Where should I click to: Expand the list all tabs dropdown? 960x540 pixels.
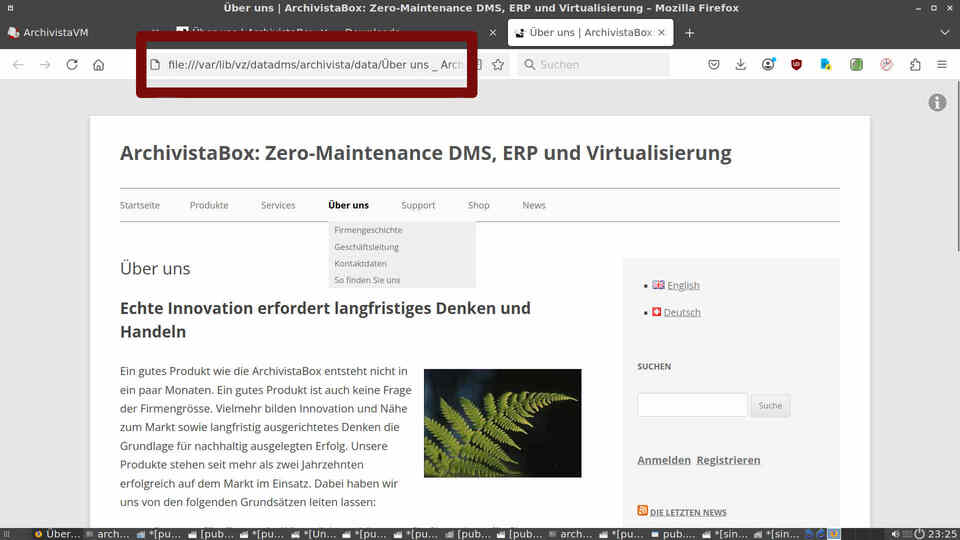pos(944,32)
